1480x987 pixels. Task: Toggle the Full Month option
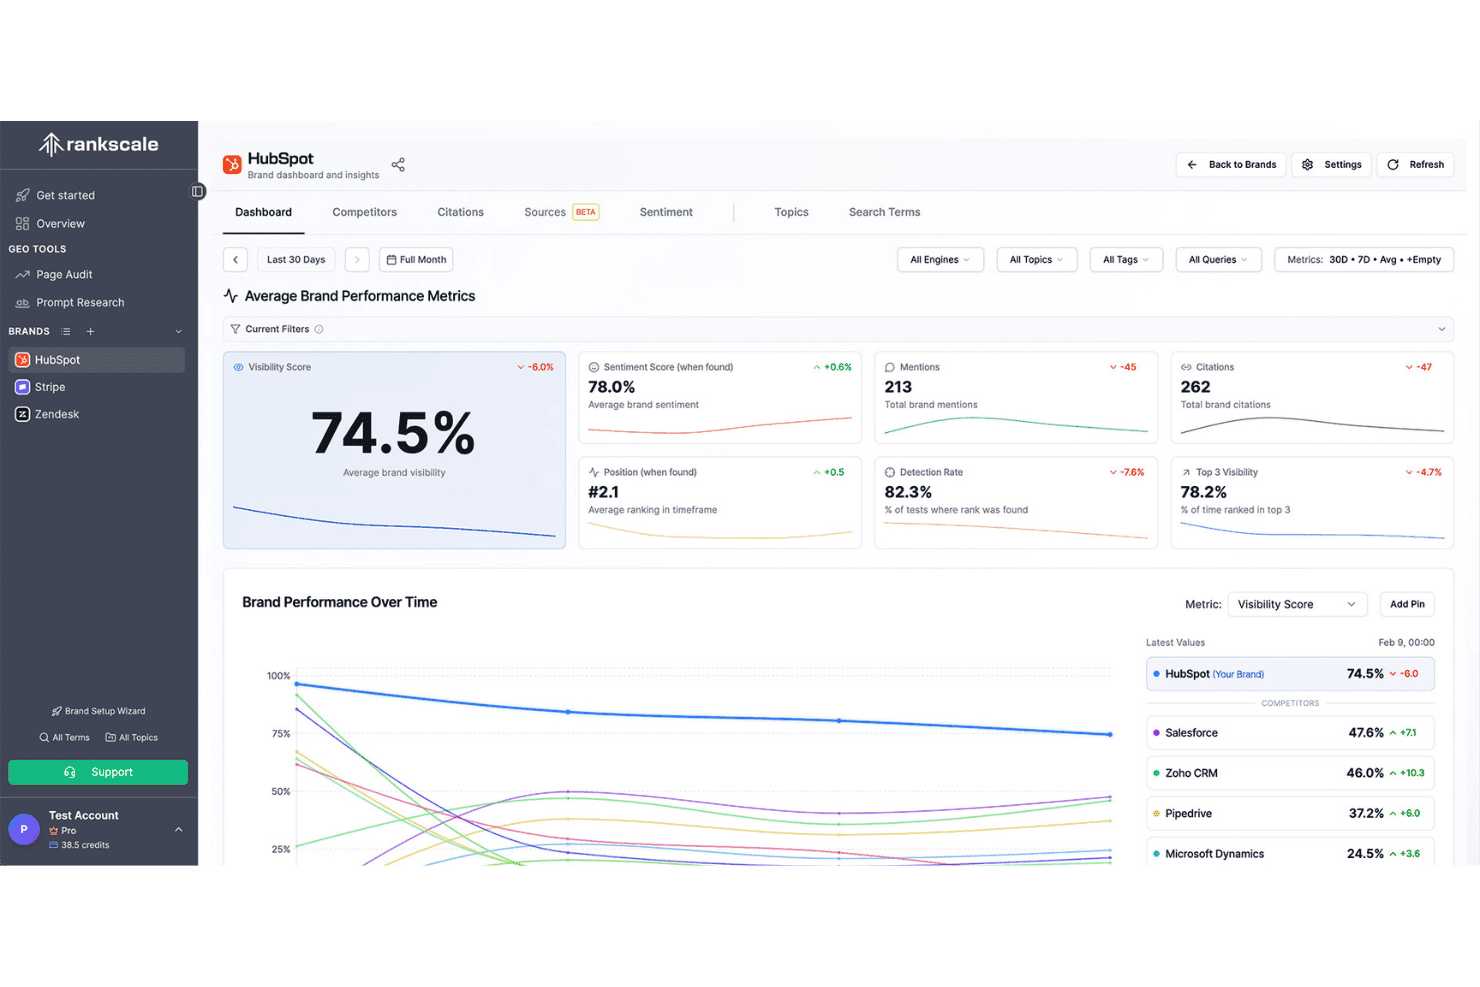416,260
